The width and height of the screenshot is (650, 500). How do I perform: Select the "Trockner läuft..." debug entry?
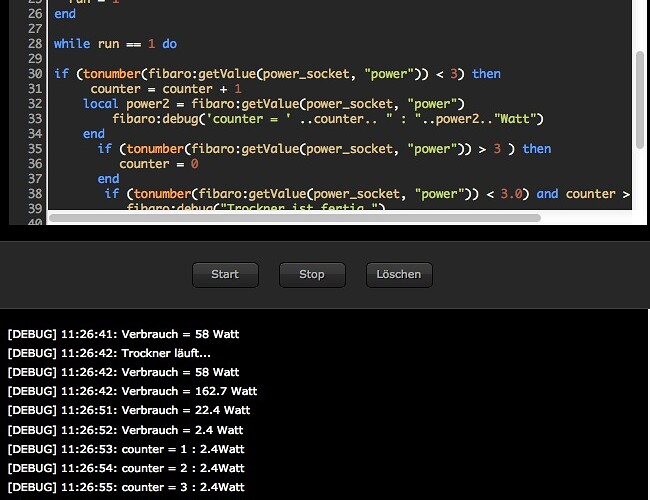[x=110, y=353]
